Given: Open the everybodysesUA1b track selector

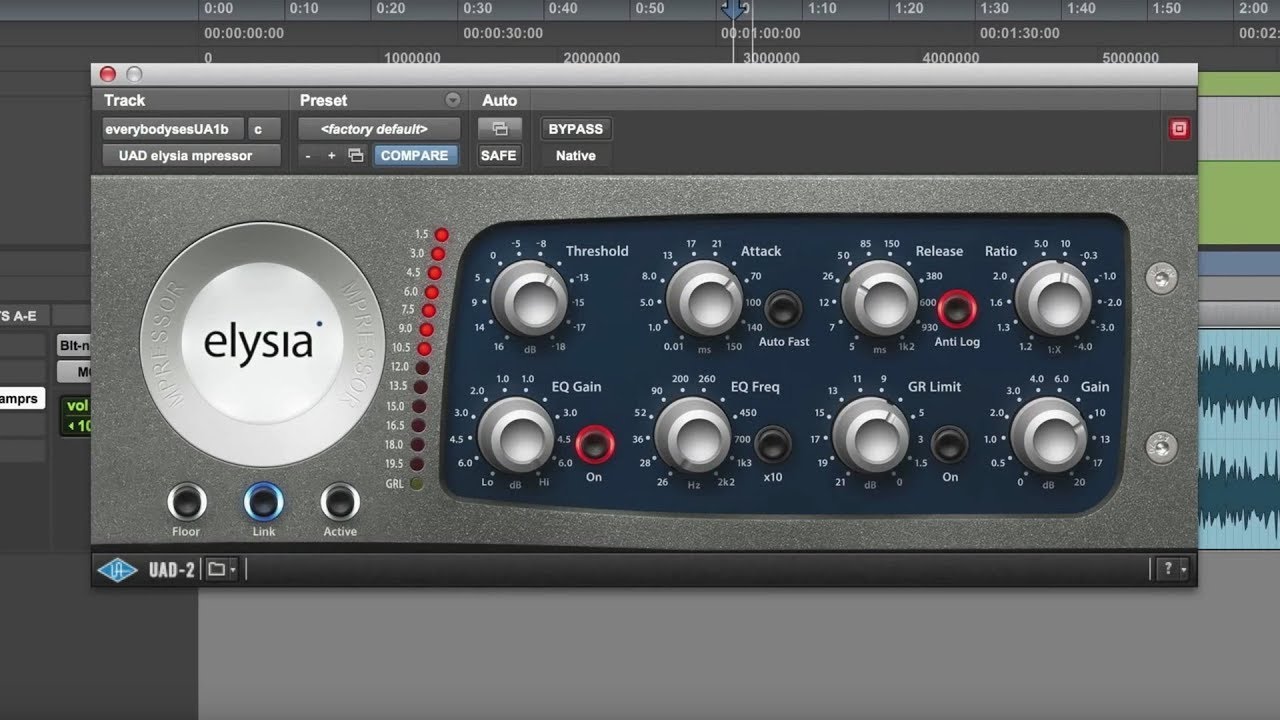Looking at the screenshot, I should [x=173, y=129].
